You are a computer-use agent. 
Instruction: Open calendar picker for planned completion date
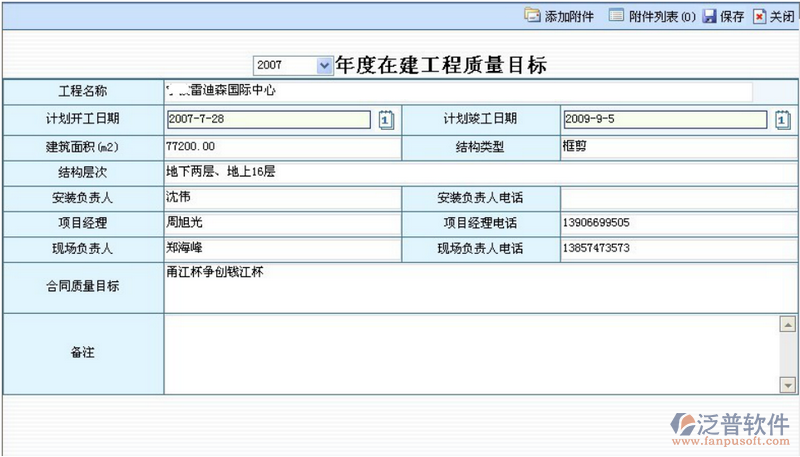coord(783,120)
